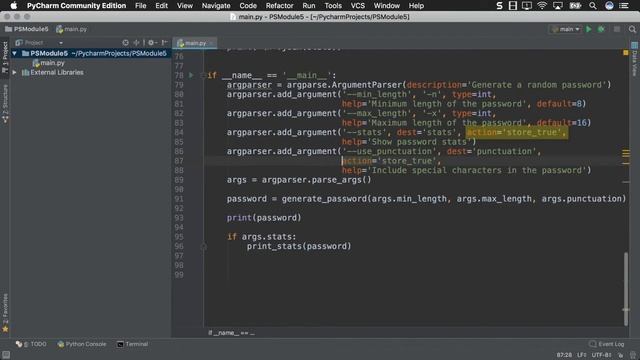Open the Event Log

click(x=607, y=344)
